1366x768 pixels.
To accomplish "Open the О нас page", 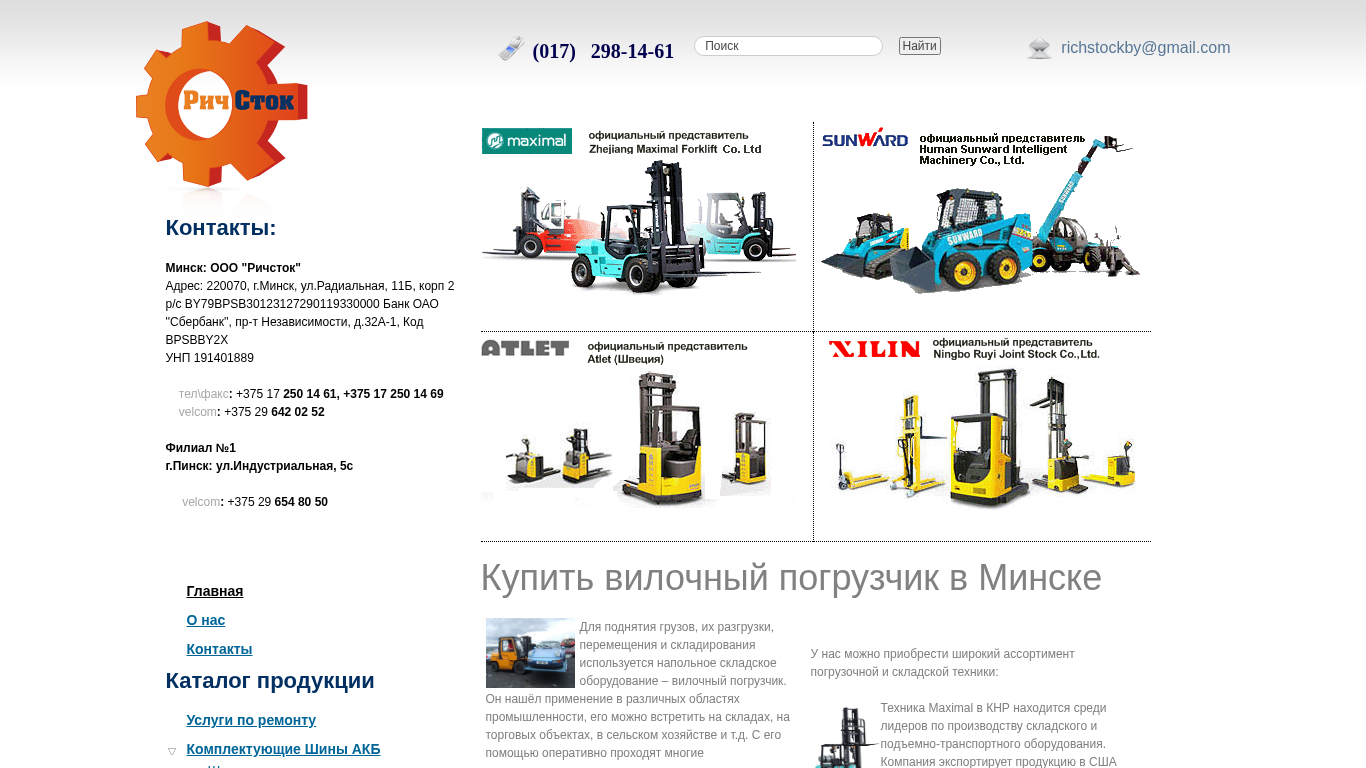I will 206,620.
